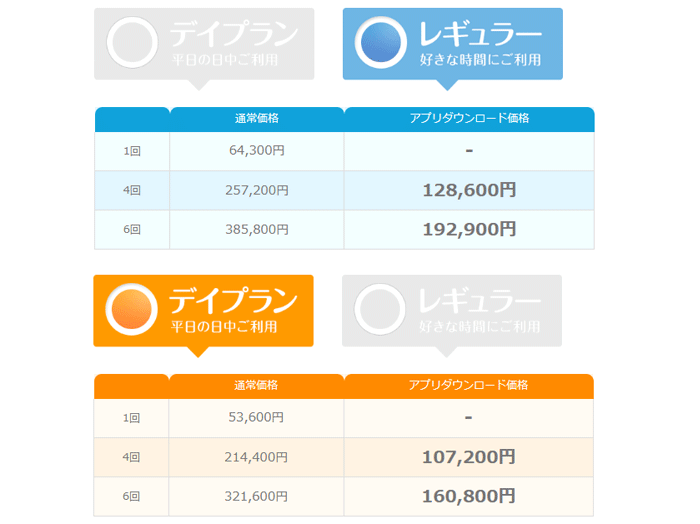The image size is (700, 524).
Task: Click the blue アプリダウンロード価格 column header
Action: (x=469, y=119)
